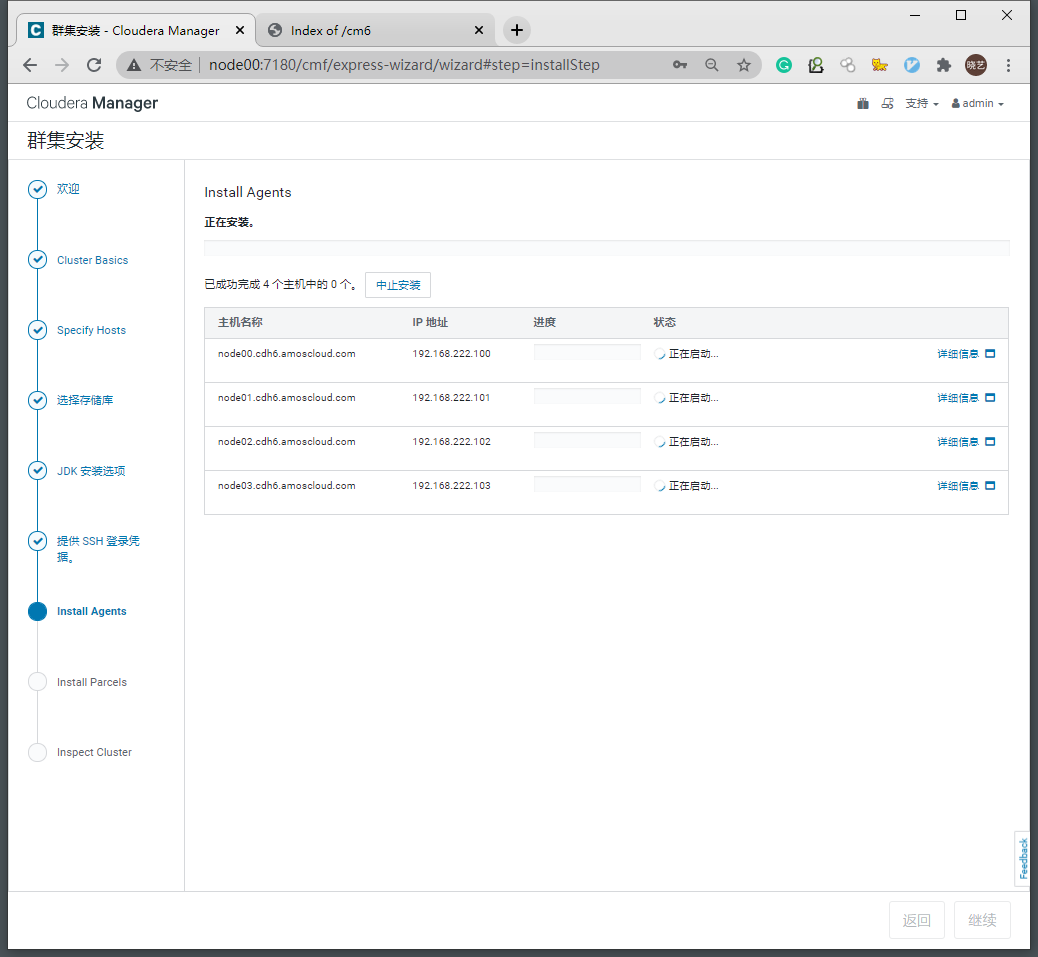Open the parcels gift-box icon in header
Viewport: 1038px width, 957px height.
tap(863, 103)
